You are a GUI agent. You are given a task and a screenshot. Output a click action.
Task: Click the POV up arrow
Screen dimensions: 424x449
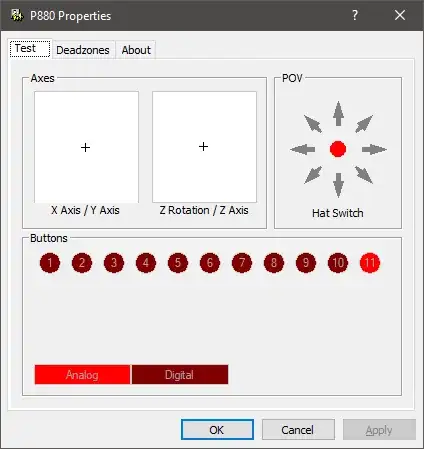click(x=338, y=114)
